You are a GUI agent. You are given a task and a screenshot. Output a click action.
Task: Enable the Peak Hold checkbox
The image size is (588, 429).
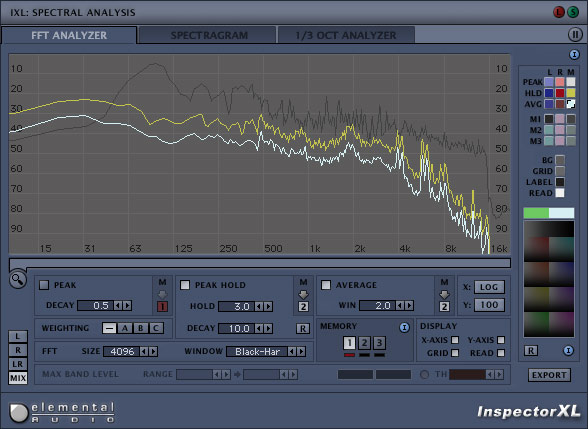(185, 285)
